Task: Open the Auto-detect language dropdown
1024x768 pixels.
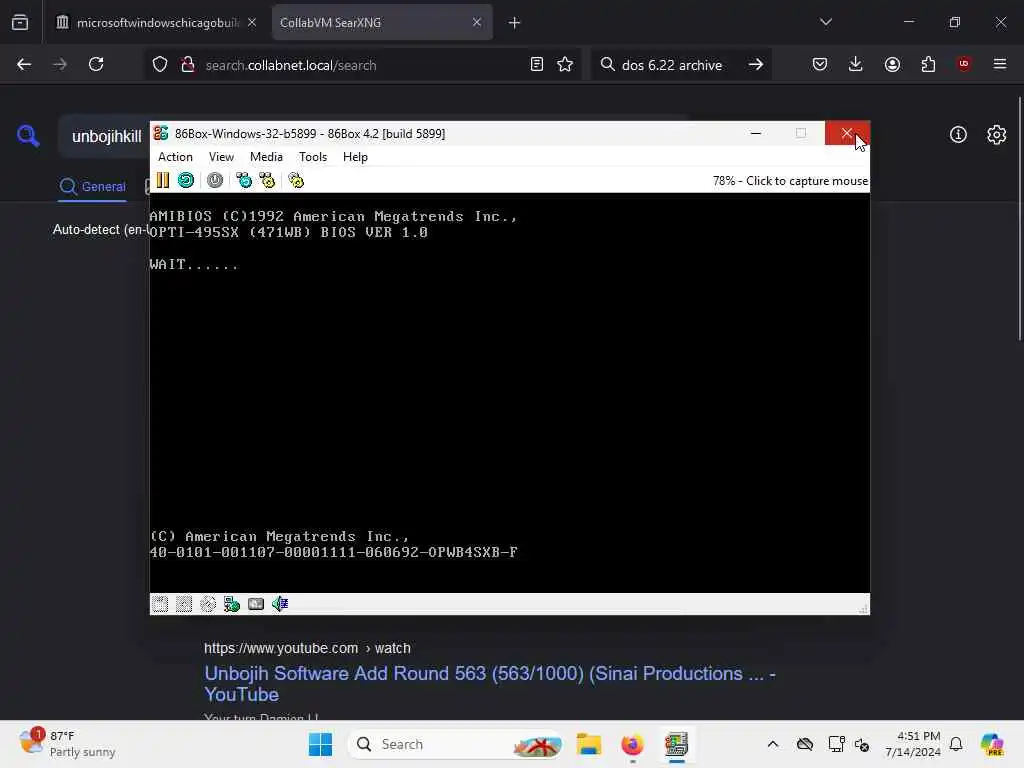Action: [101, 230]
